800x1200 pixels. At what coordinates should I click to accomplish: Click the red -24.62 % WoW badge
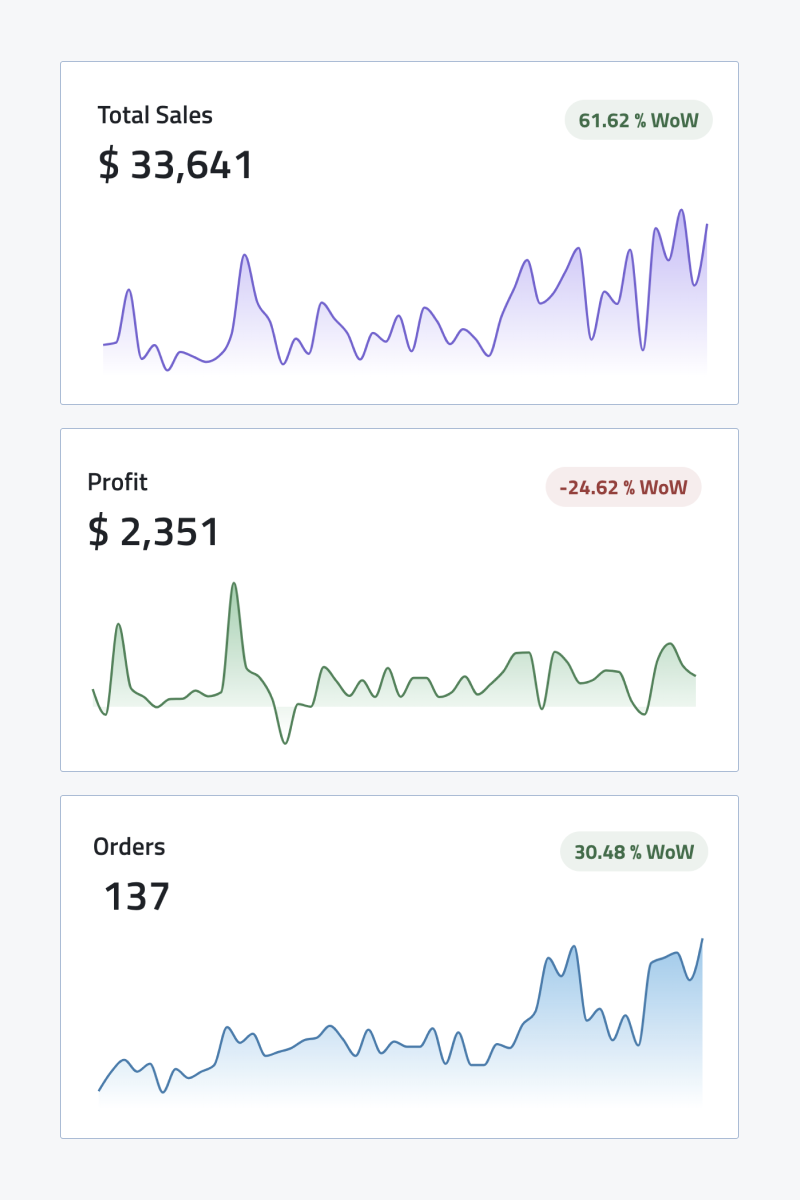[x=623, y=488]
